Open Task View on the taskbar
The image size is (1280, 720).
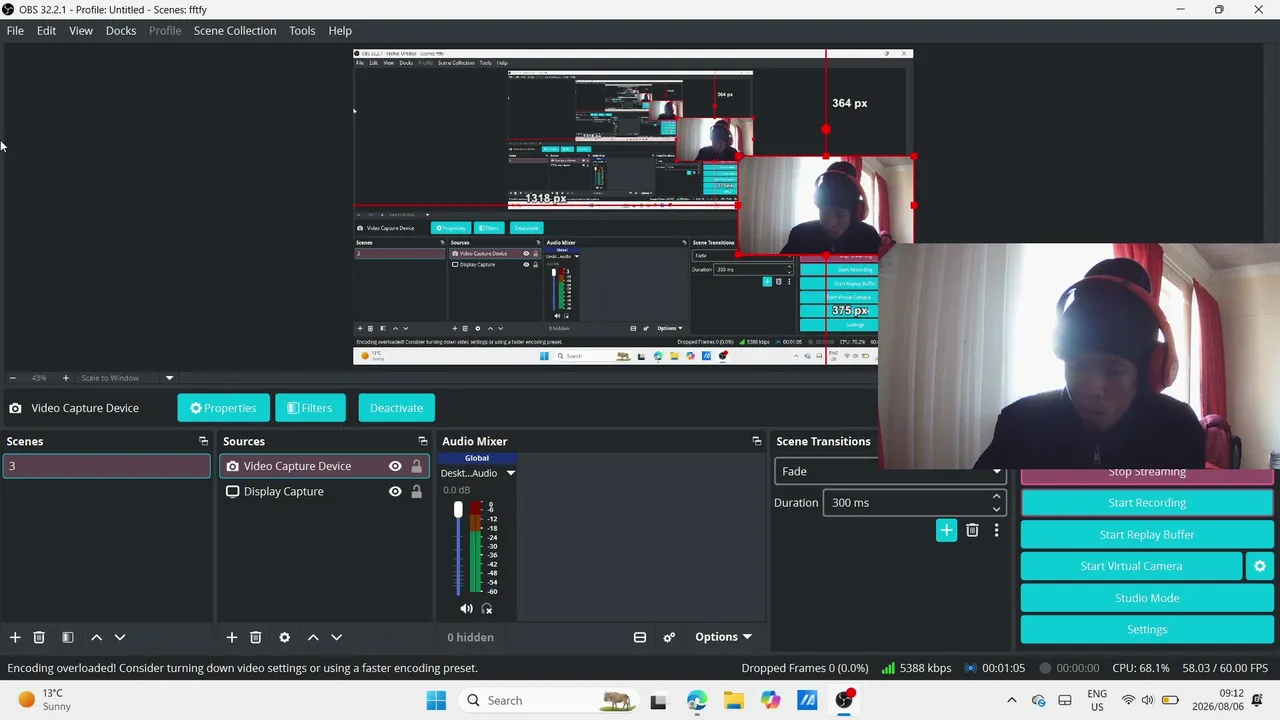pos(658,701)
